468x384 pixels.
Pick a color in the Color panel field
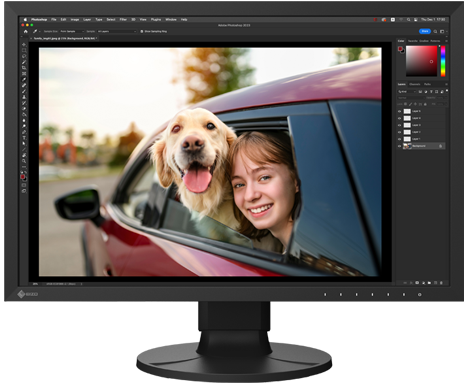(x=421, y=61)
